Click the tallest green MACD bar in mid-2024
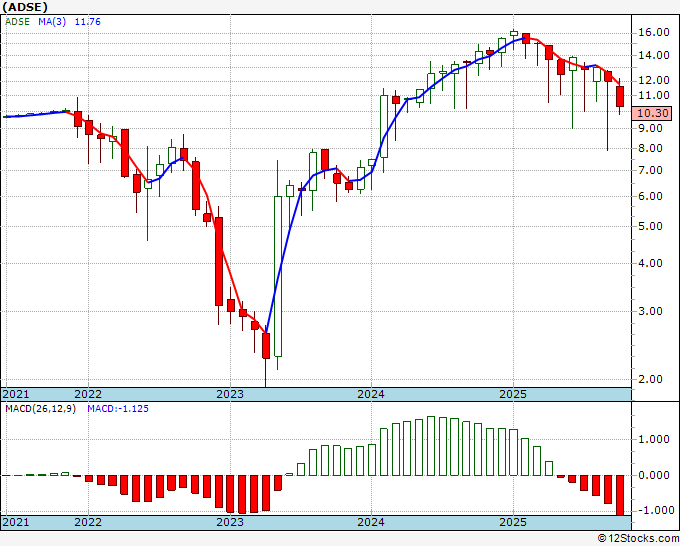This screenshot has height=546, width=680. pos(431,446)
